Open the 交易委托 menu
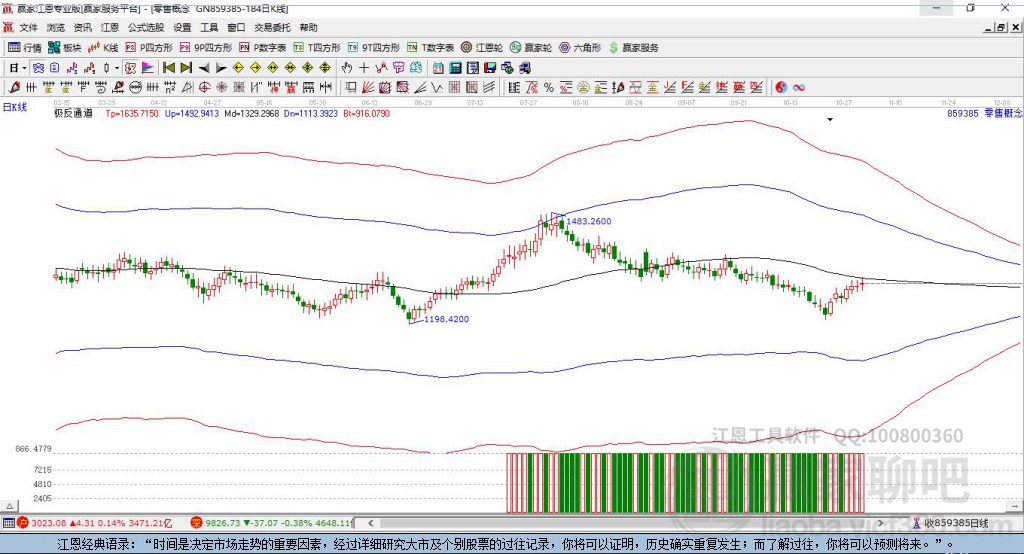The image size is (1024, 554). pos(271,28)
